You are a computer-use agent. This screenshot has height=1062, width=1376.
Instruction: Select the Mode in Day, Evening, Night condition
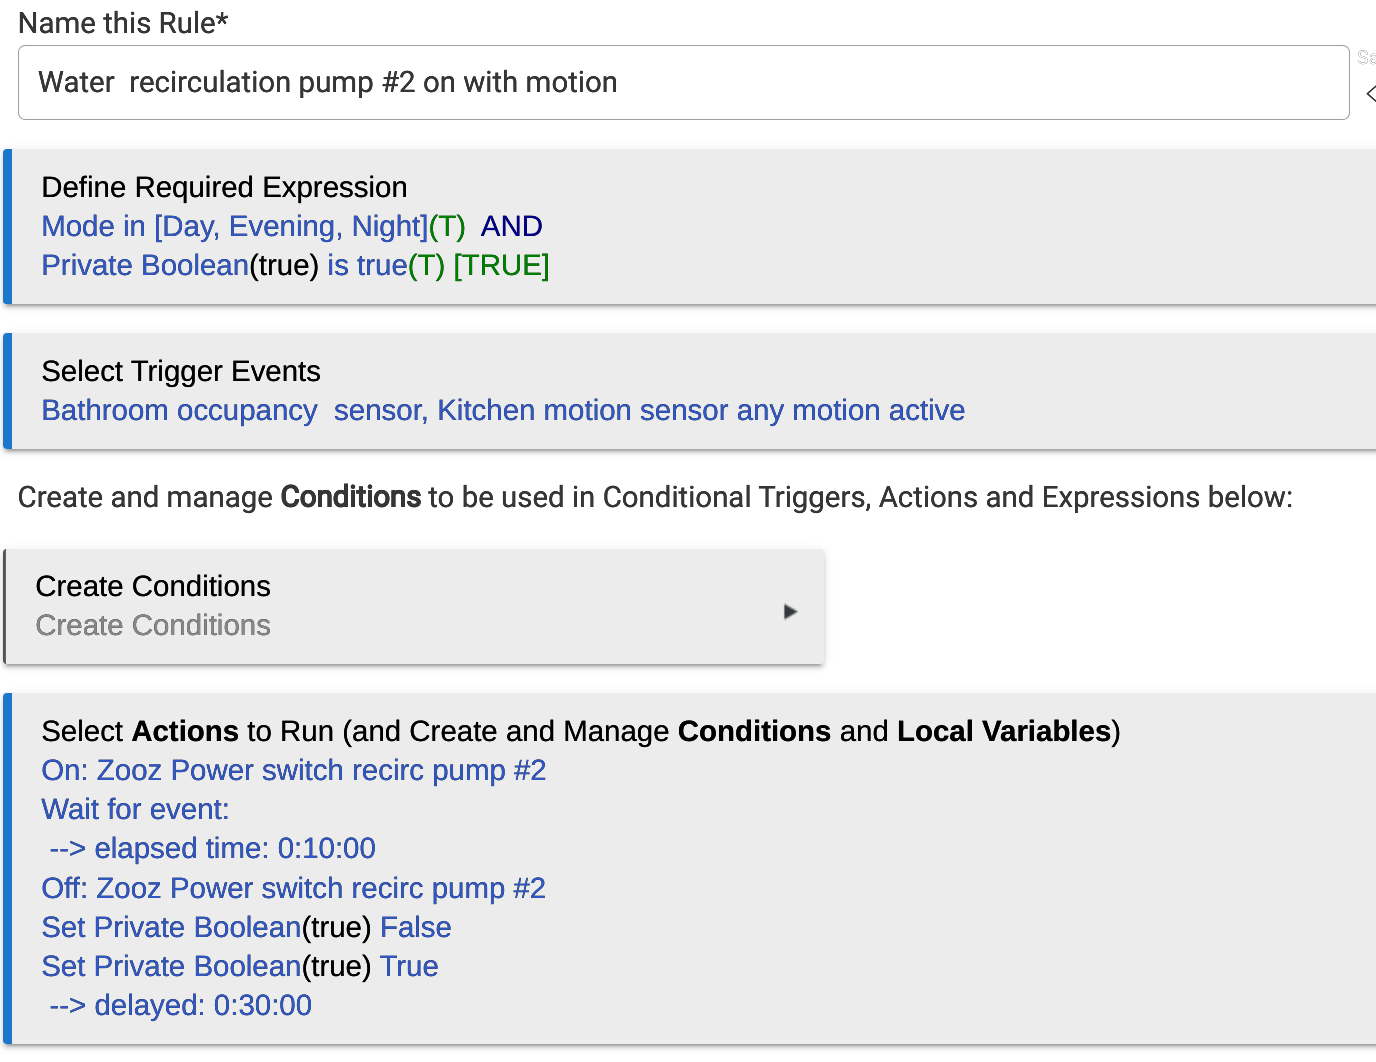click(x=234, y=226)
